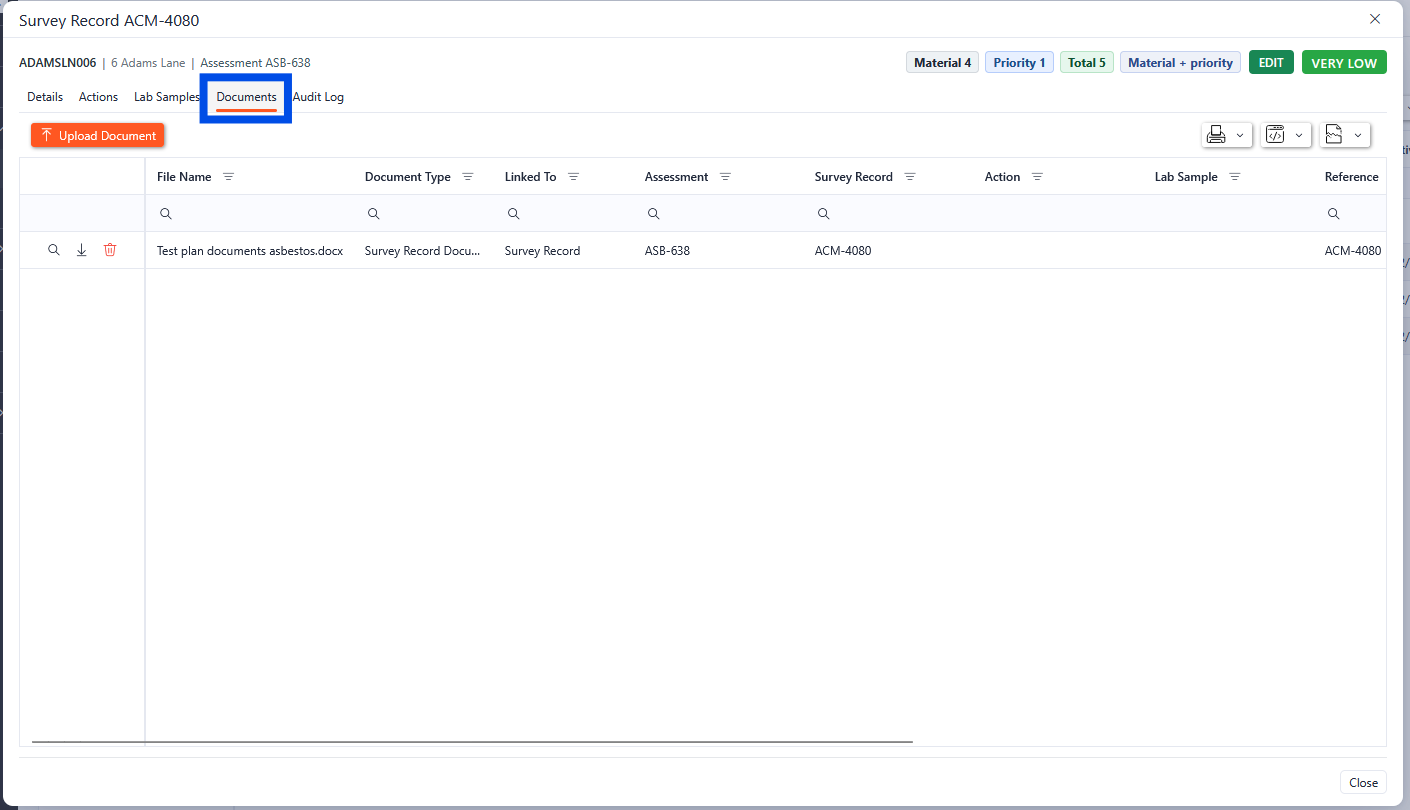
Task: Click the Close button at the bottom
Action: [1362, 783]
